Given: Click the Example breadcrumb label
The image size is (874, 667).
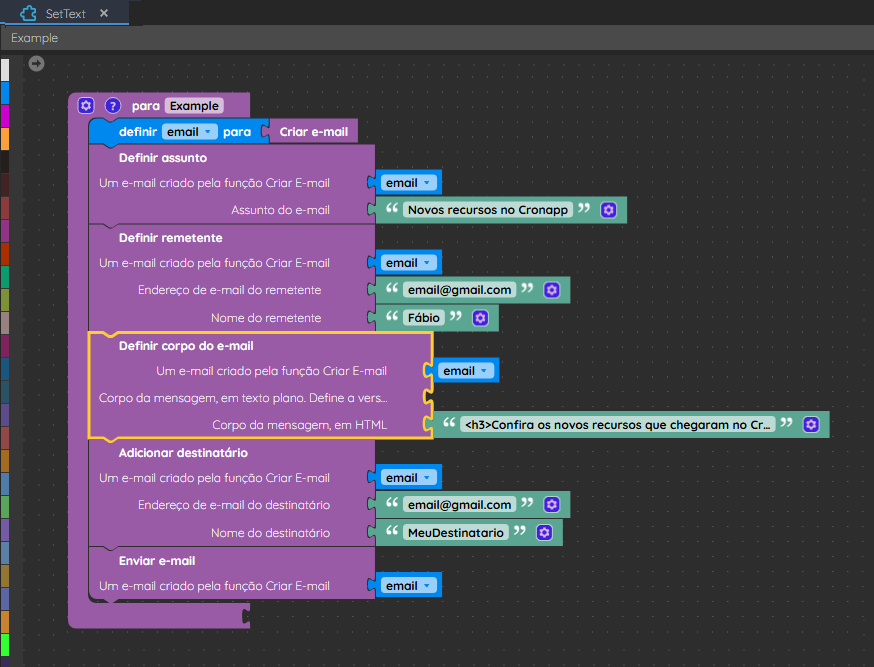Looking at the screenshot, I should pyautogui.click(x=35, y=38).
